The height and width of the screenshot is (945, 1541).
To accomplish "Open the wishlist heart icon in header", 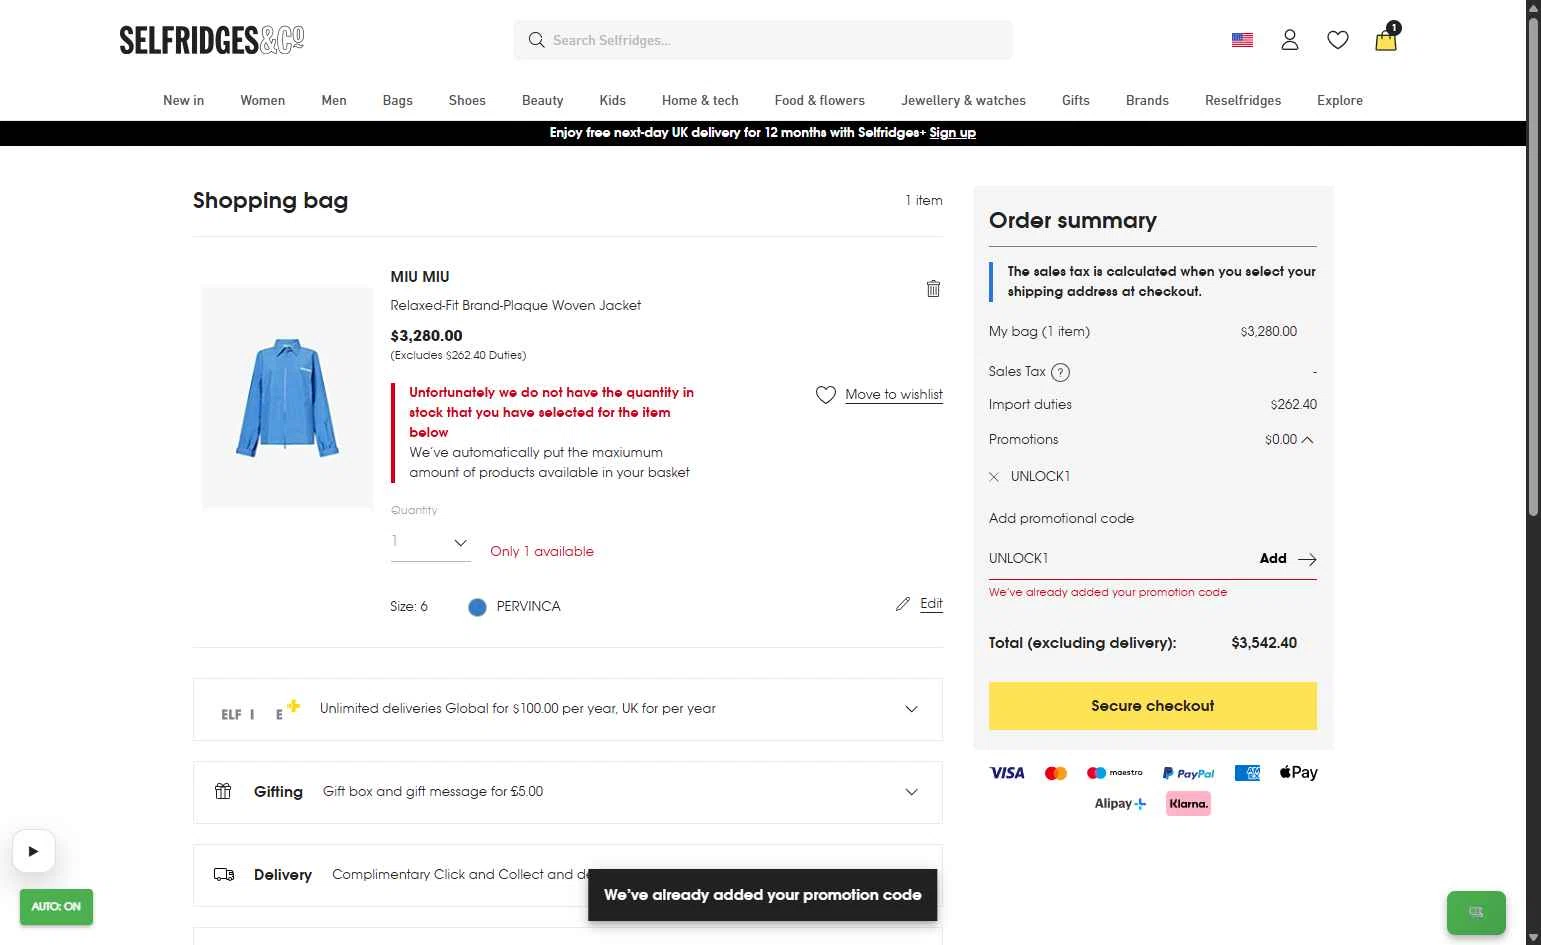I will 1338,40.
